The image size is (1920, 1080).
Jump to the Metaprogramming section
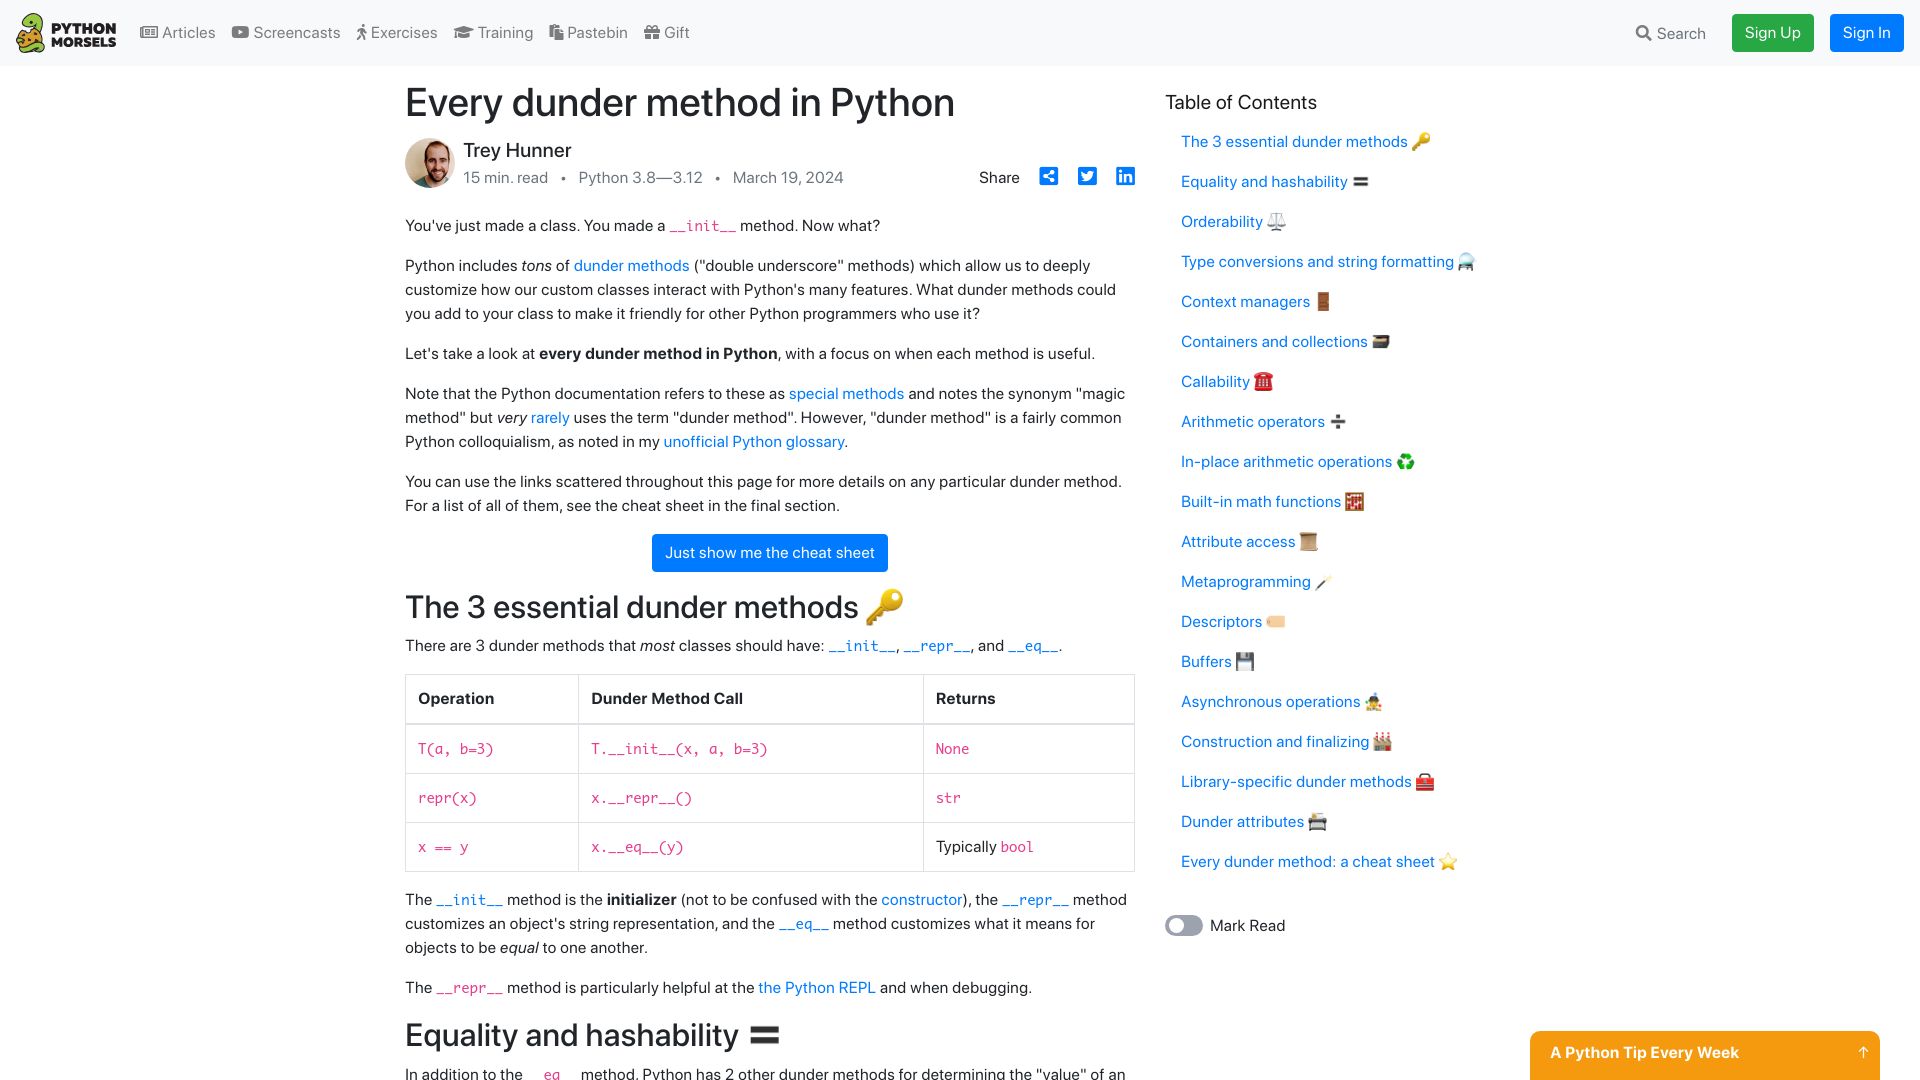coord(1256,582)
